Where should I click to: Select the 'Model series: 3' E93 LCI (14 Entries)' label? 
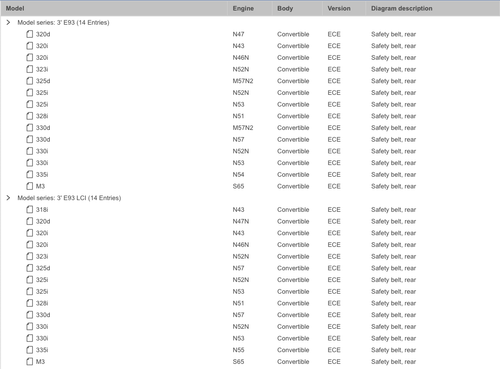pyautogui.click(x=69, y=198)
